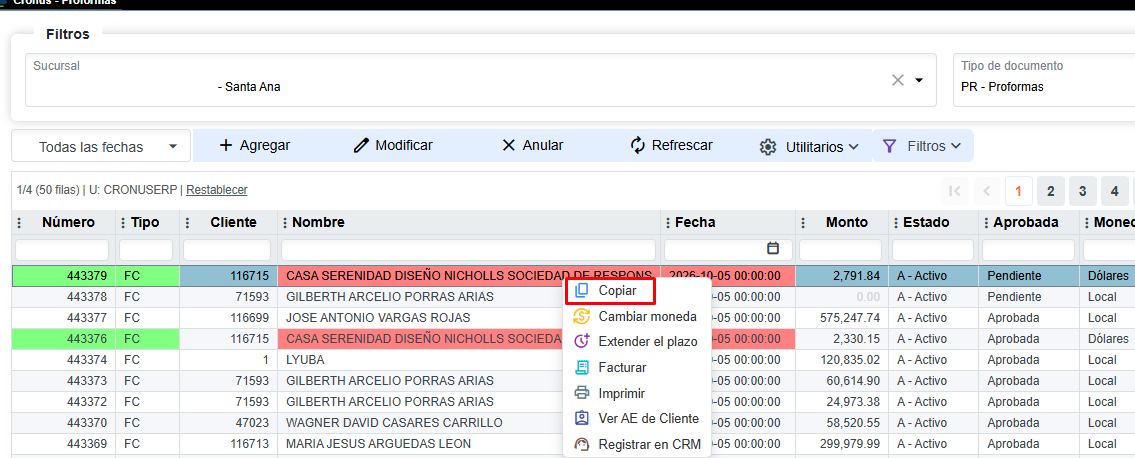Go to page 2 of the grid
Image resolution: width=1135 pixels, height=458 pixels.
click(x=1050, y=191)
